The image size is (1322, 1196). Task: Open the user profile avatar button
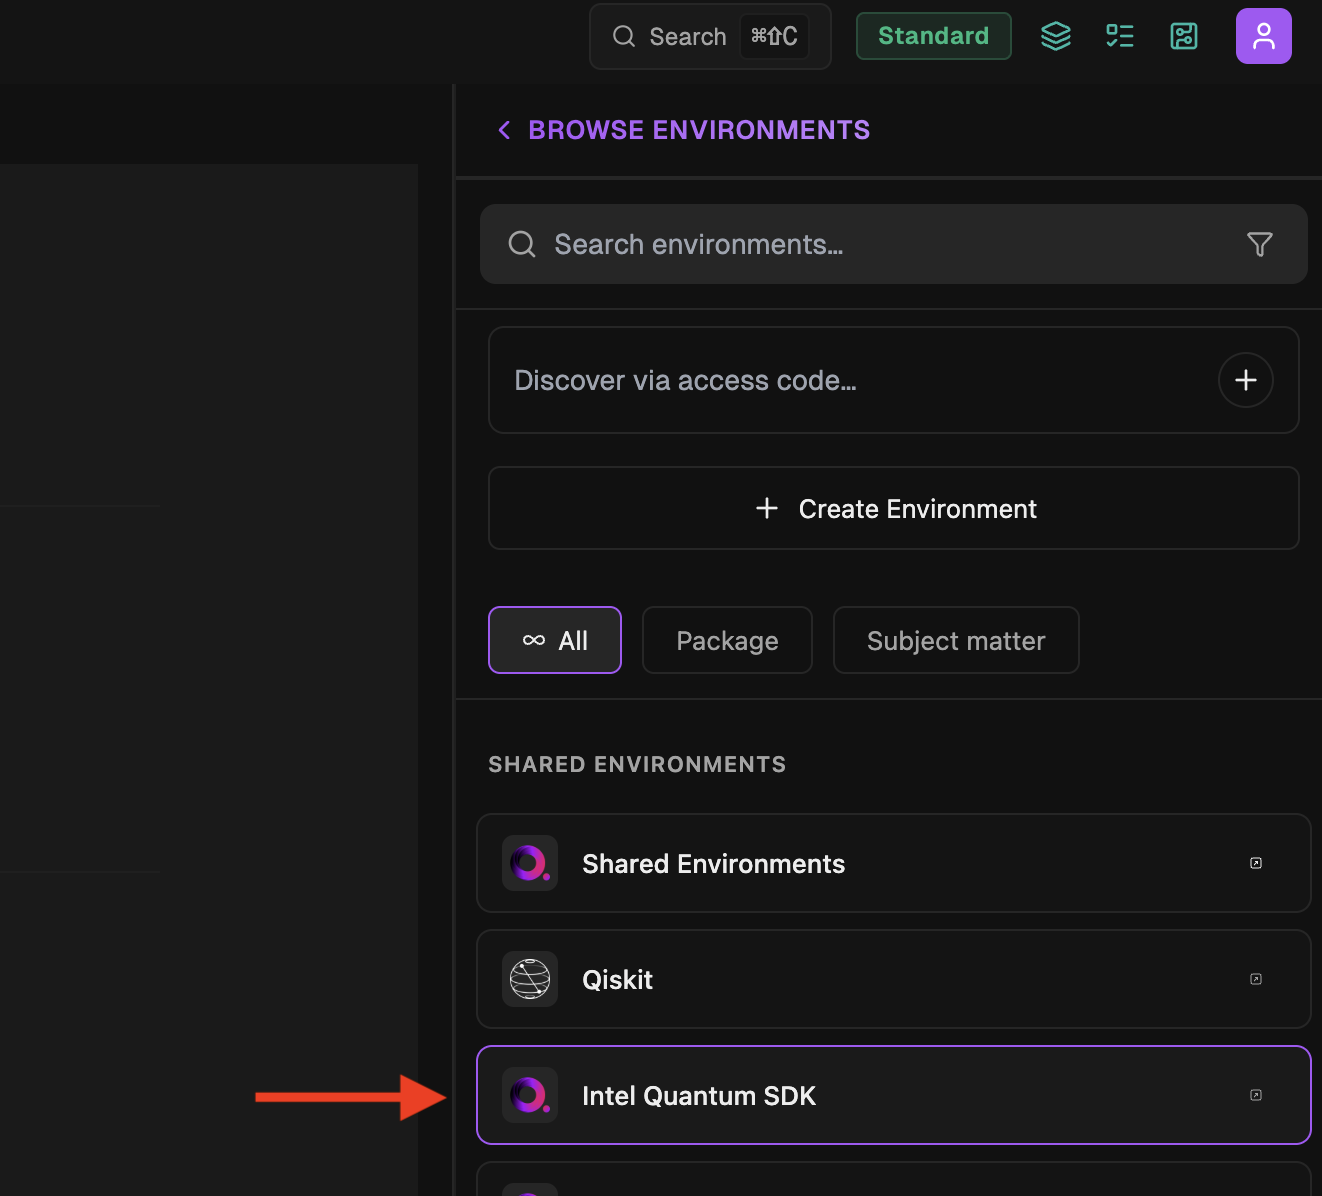1264,36
